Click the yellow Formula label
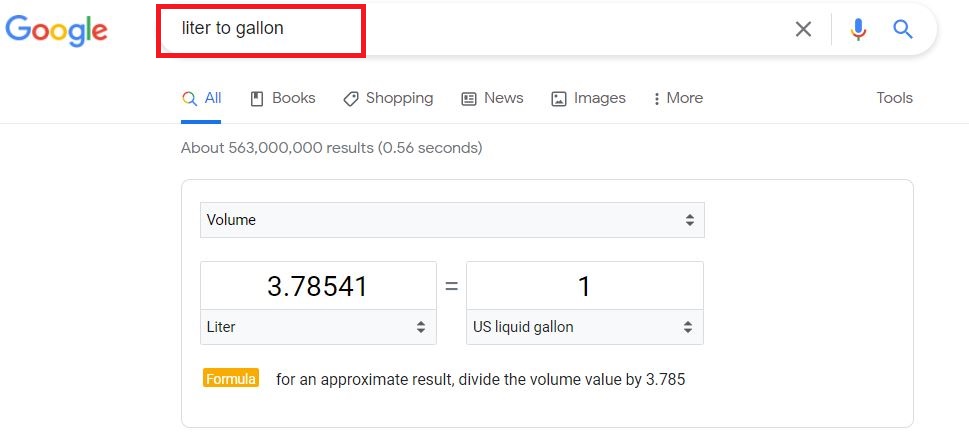 coord(231,378)
